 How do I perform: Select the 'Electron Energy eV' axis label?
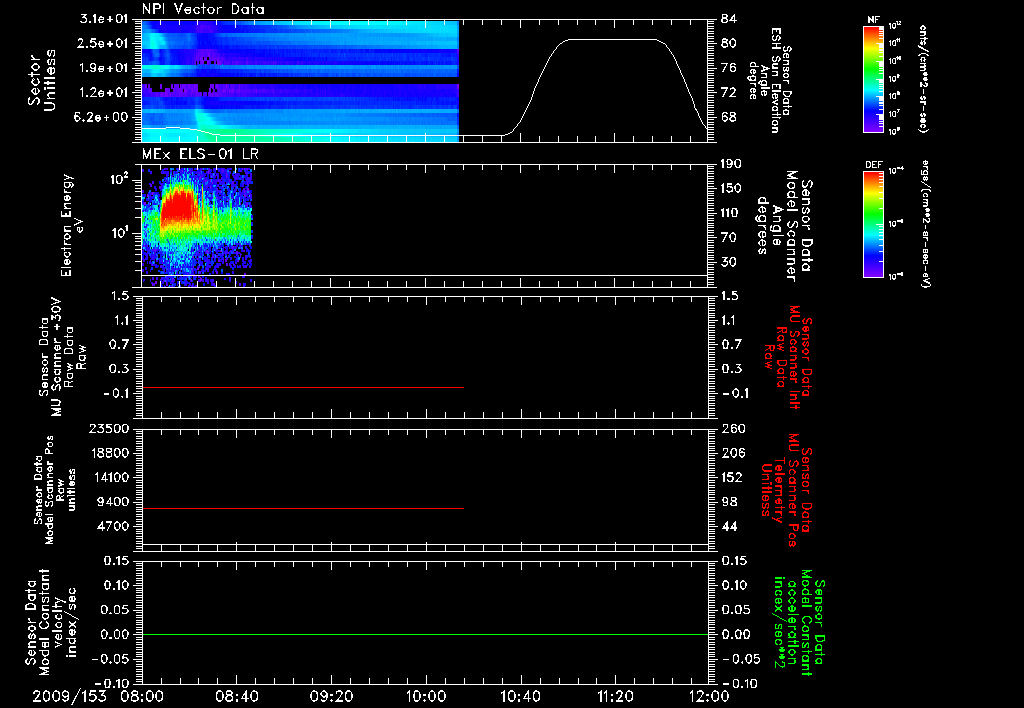click(72, 225)
